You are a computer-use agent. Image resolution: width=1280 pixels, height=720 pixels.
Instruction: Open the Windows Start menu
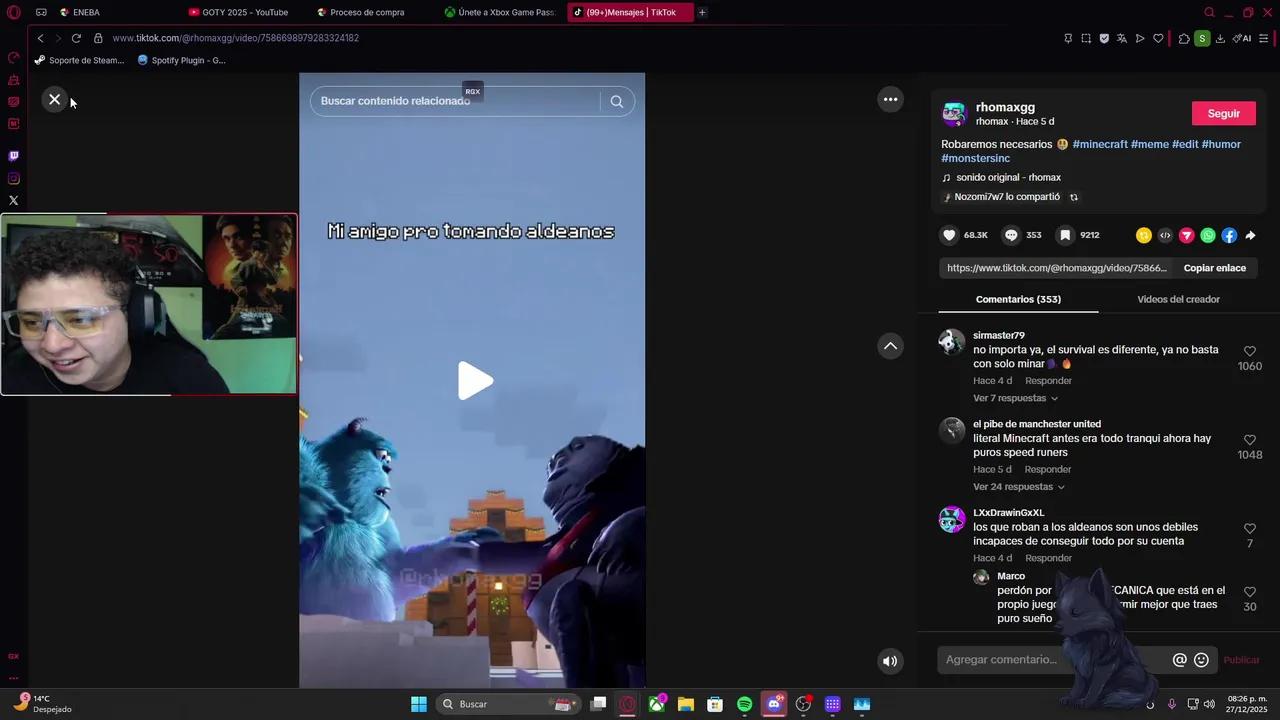pos(419,704)
